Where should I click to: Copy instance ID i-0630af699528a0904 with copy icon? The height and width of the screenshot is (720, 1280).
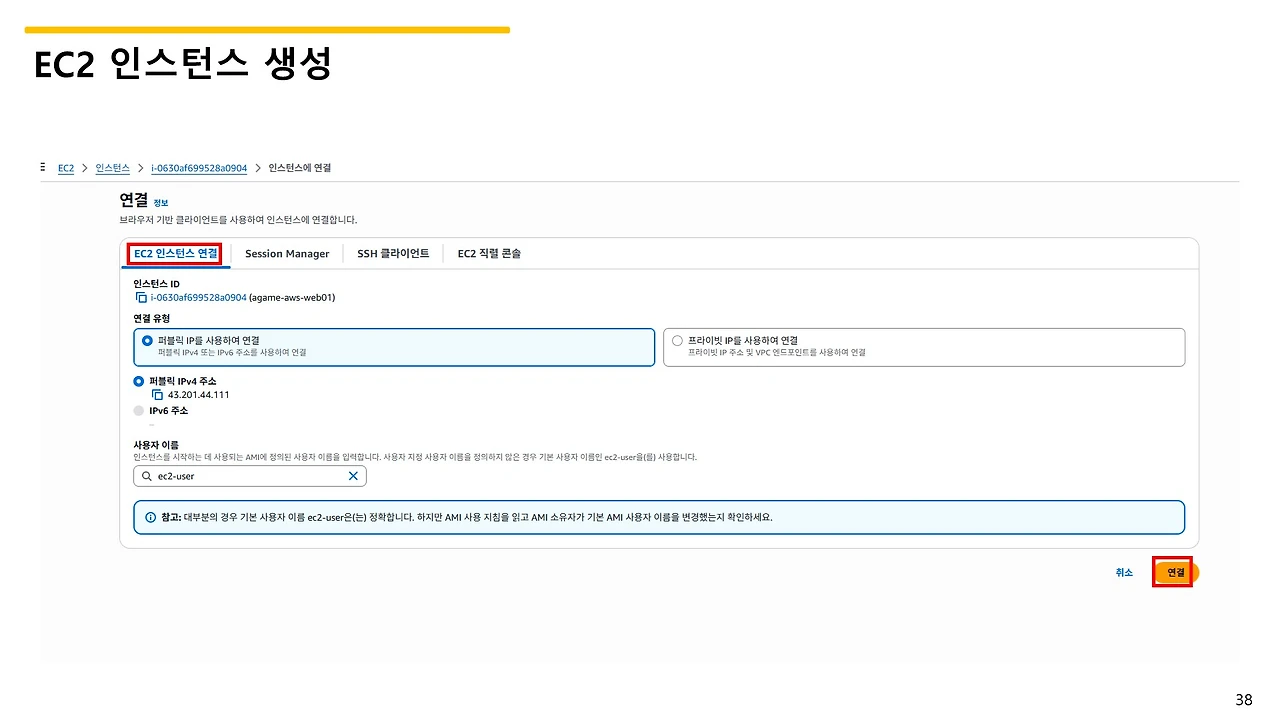(x=141, y=298)
